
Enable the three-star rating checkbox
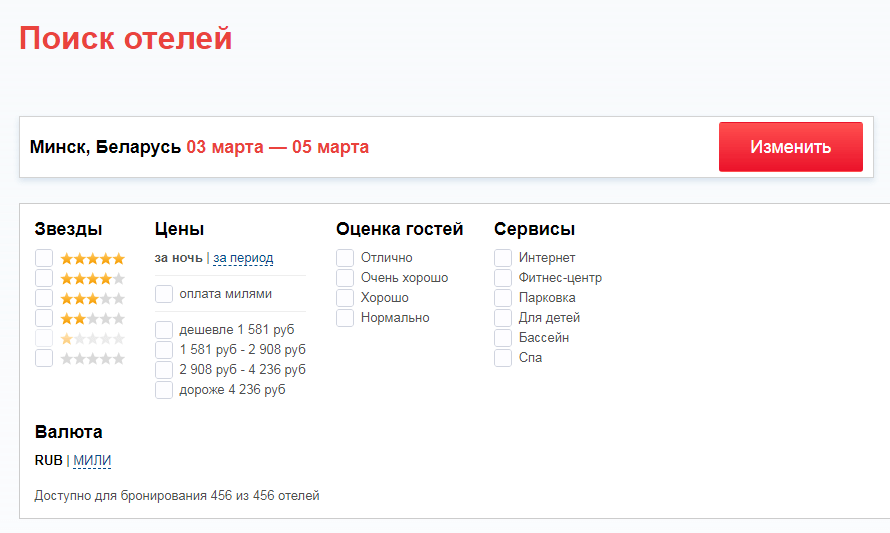point(44,298)
